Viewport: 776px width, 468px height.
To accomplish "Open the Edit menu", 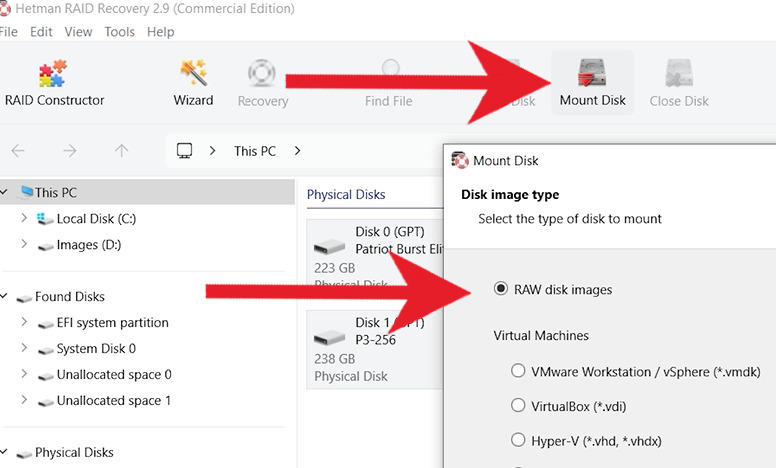I will pos(41,32).
